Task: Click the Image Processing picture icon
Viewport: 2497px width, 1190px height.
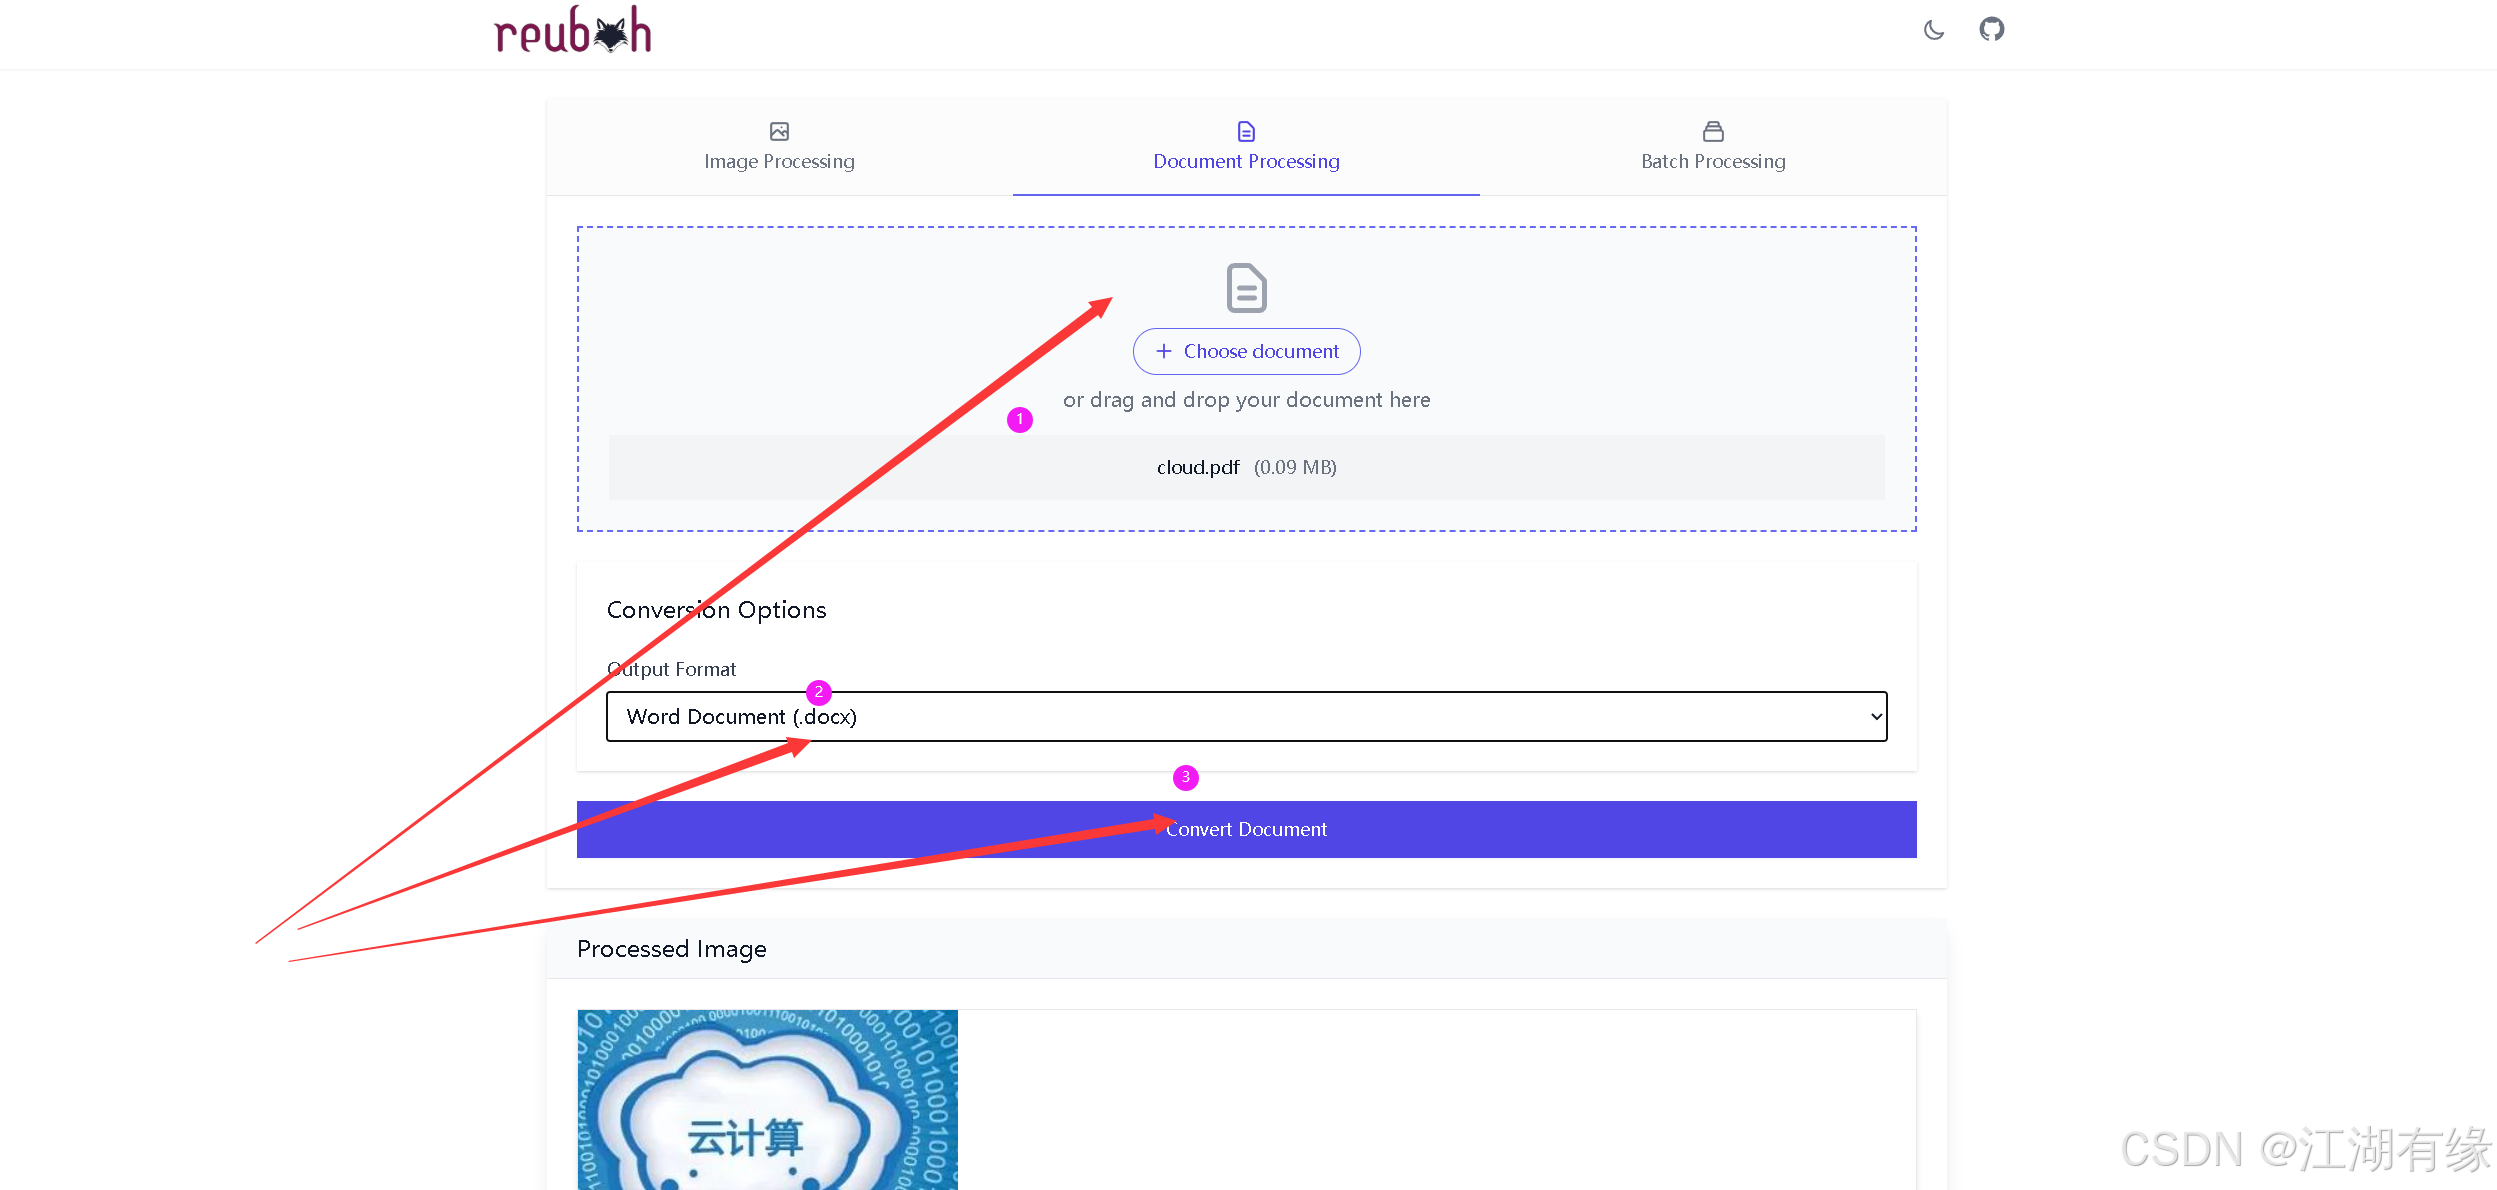Action: tap(779, 131)
